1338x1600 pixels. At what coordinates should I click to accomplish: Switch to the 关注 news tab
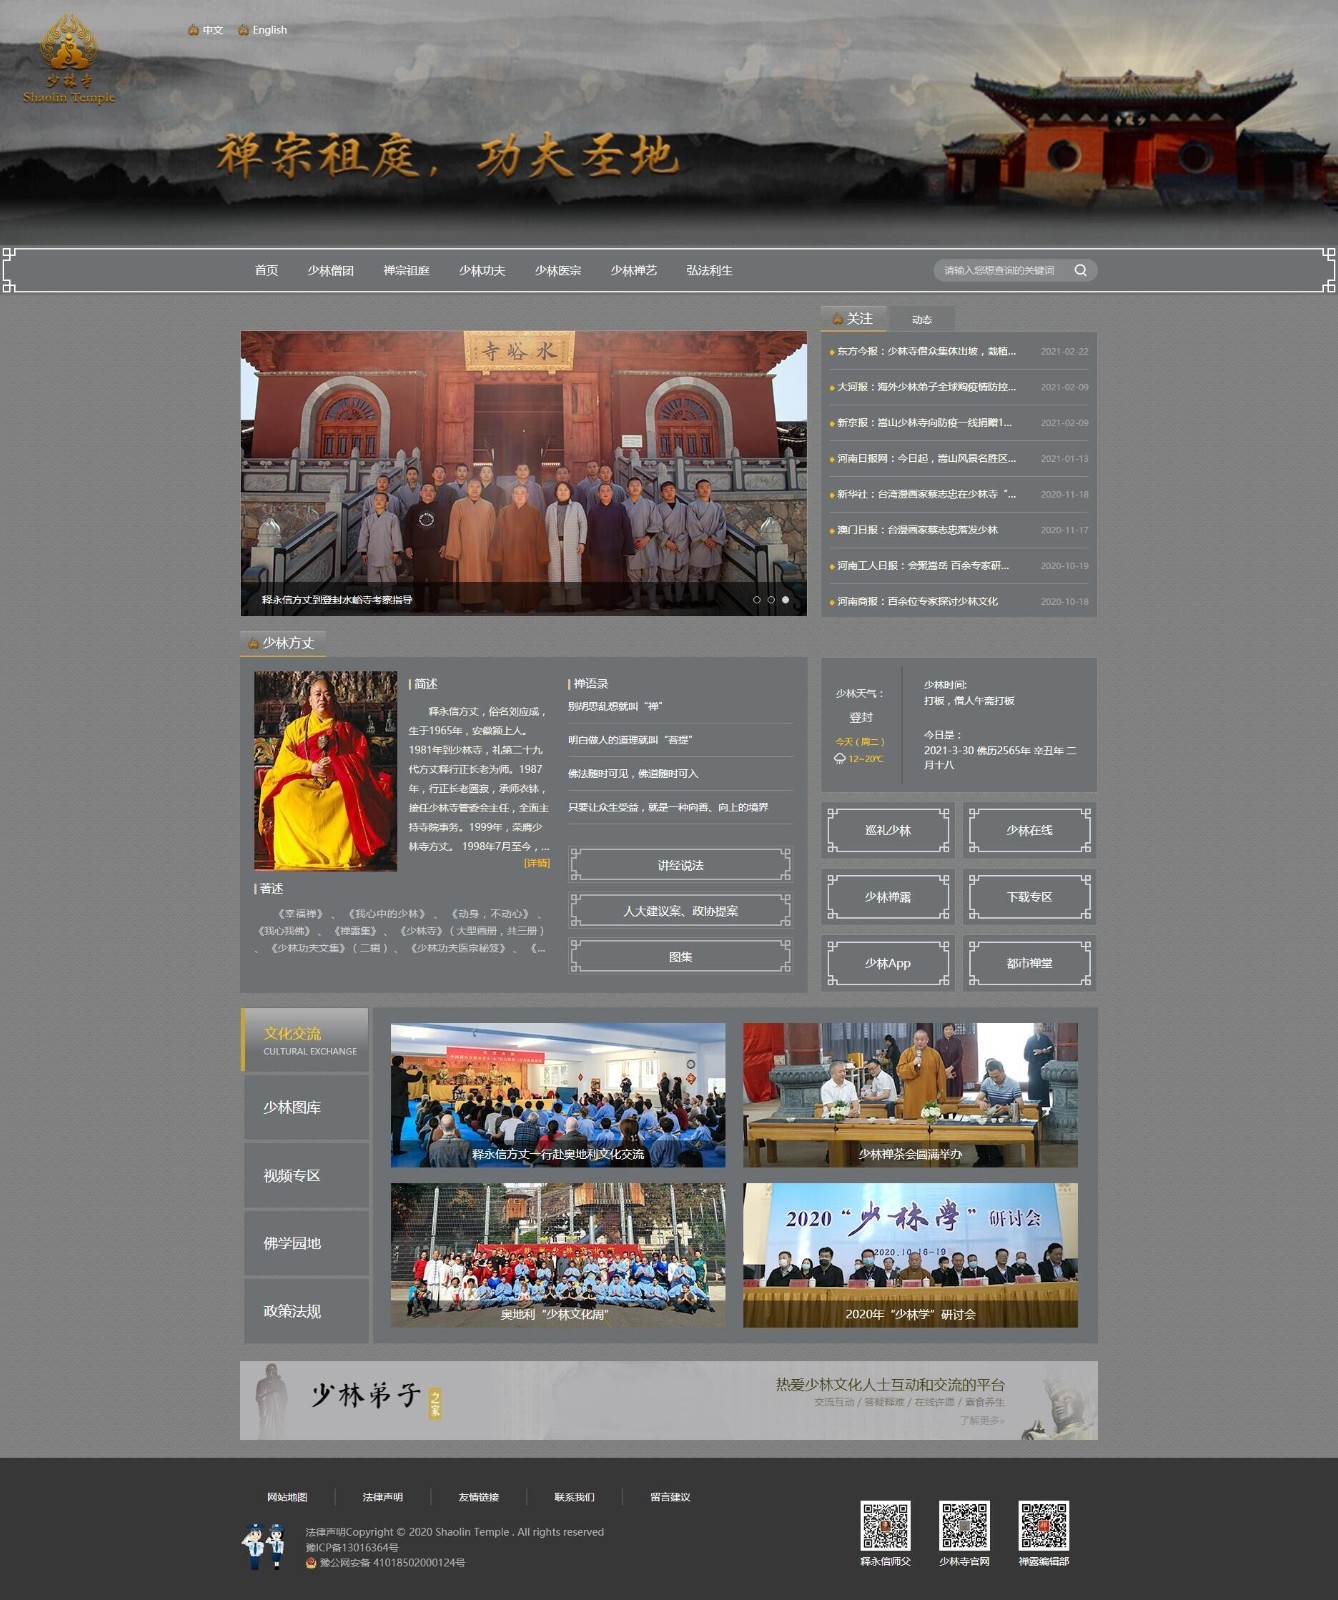853,319
